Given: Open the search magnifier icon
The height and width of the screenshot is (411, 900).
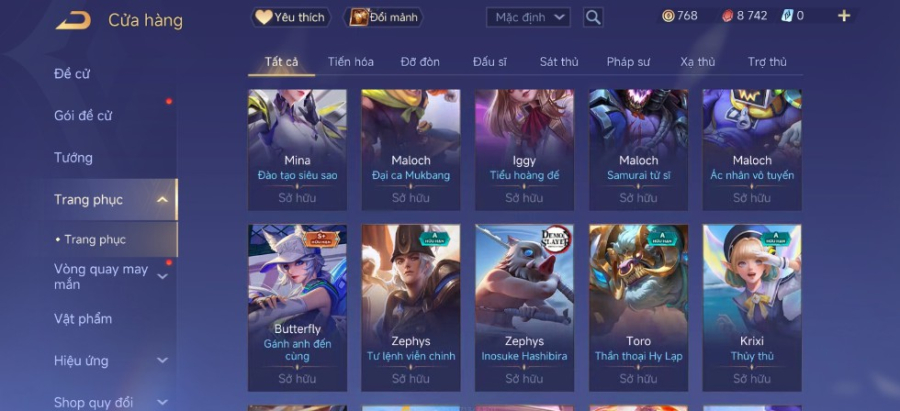Looking at the screenshot, I should tap(593, 17).
